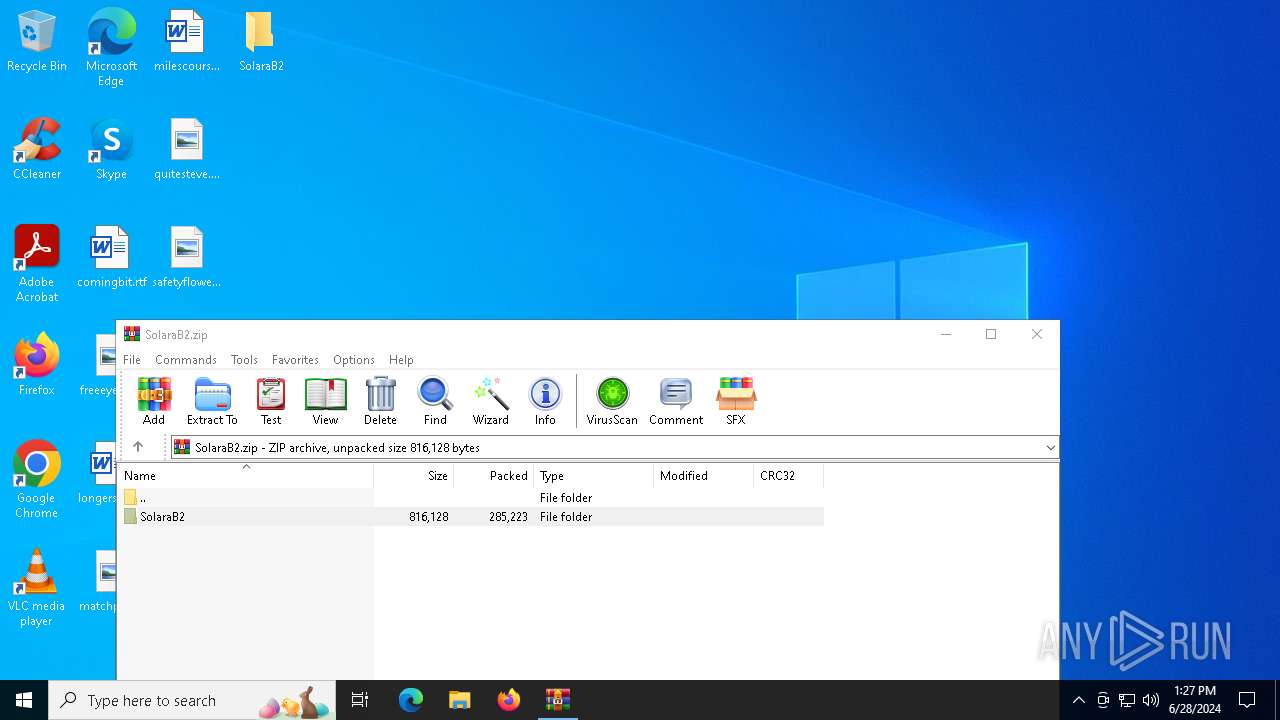Select the comingbit.rtf desktop file
Image resolution: width=1280 pixels, height=720 pixels.
click(x=111, y=258)
